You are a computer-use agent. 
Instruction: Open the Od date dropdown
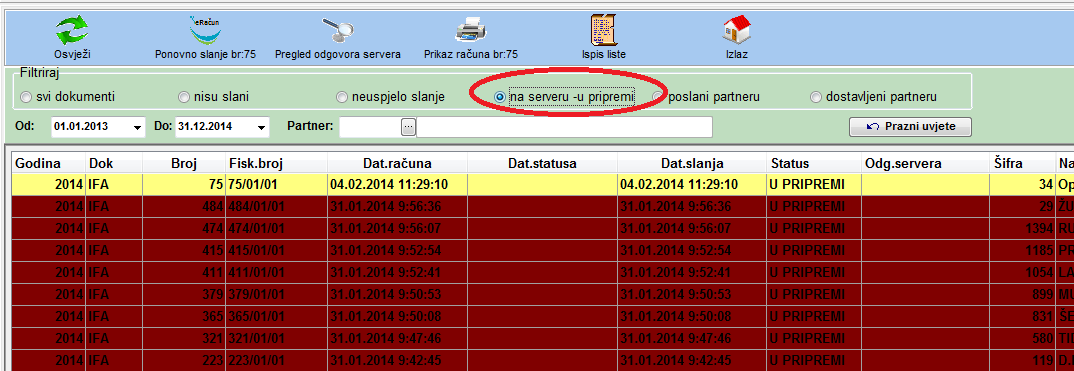tap(137, 127)
